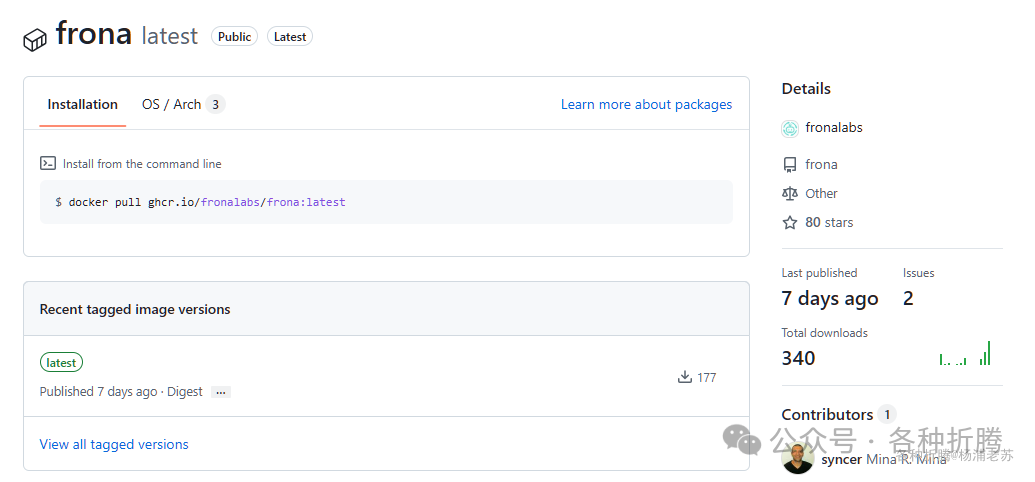Open View all tagged versions link

pos(114,444)
